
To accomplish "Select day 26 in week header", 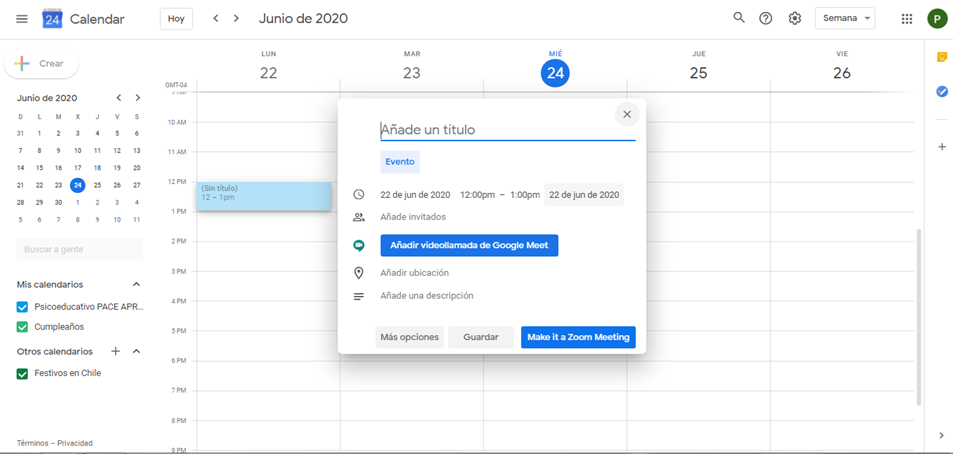I will [842, 74].
